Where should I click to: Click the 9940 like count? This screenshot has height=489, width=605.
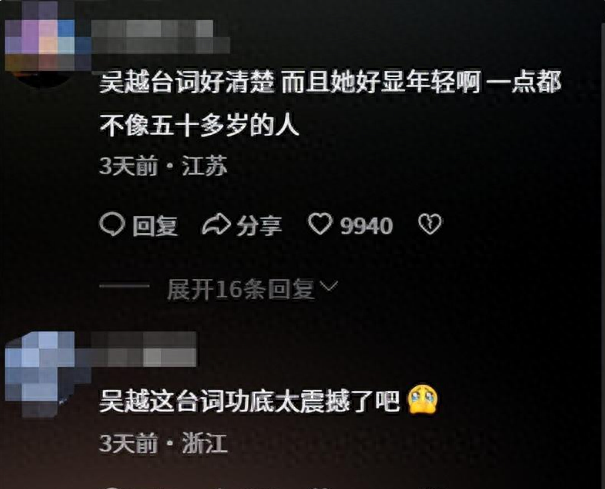[366, 226]
